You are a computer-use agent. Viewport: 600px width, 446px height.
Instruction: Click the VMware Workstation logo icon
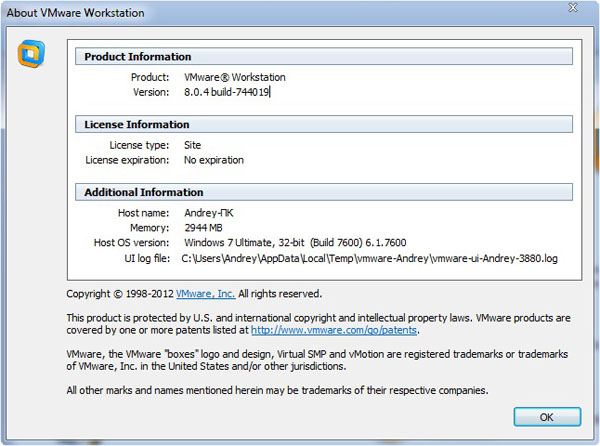point(30,54)
